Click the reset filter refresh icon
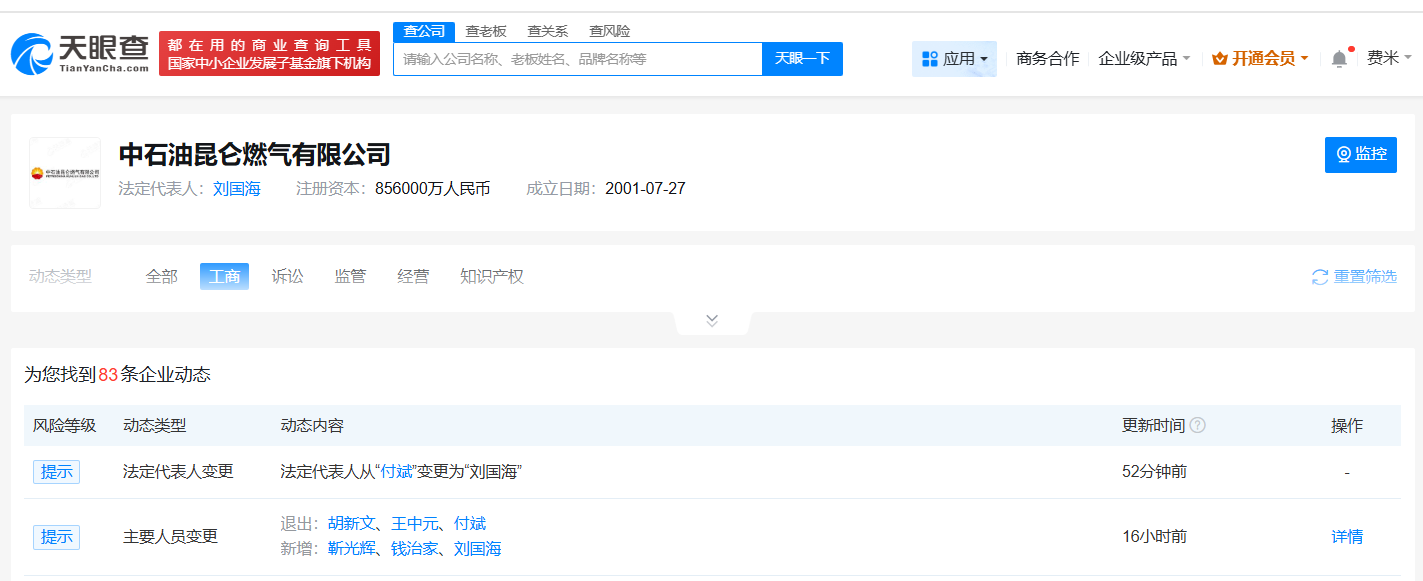This screenshot has height=581, width=1423. (x=1320, y=277)
